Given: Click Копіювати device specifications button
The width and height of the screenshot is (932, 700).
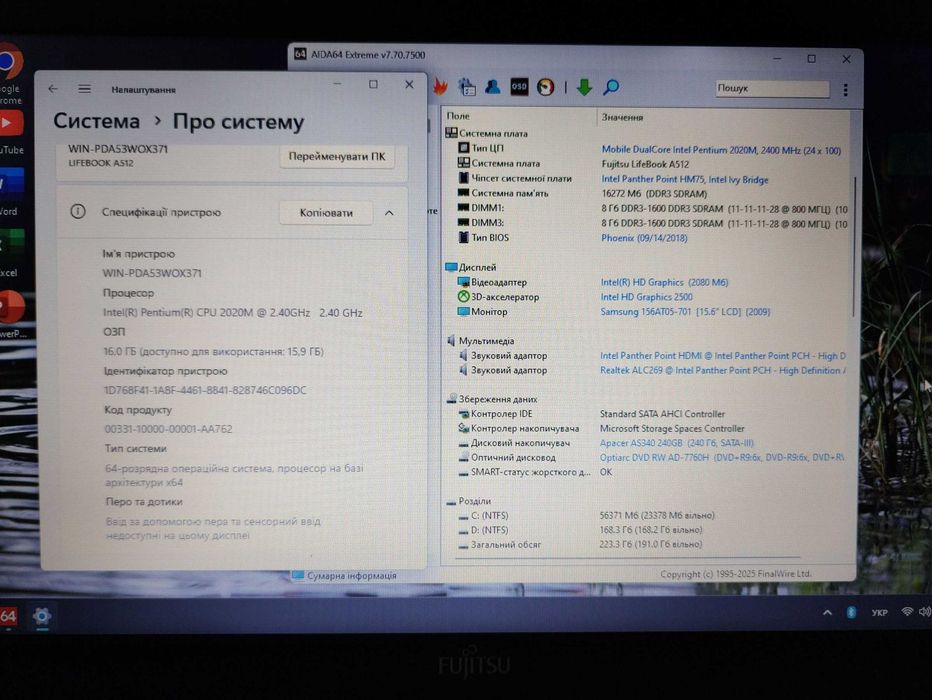Looking at the screenshot, I should (x=326, y=213).
